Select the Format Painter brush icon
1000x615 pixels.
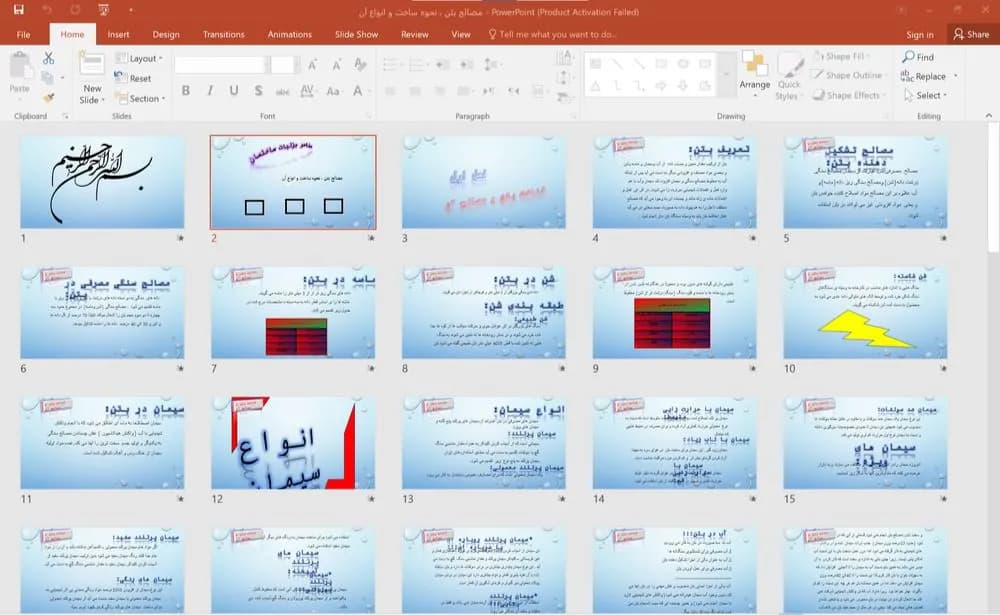point(48,97)
